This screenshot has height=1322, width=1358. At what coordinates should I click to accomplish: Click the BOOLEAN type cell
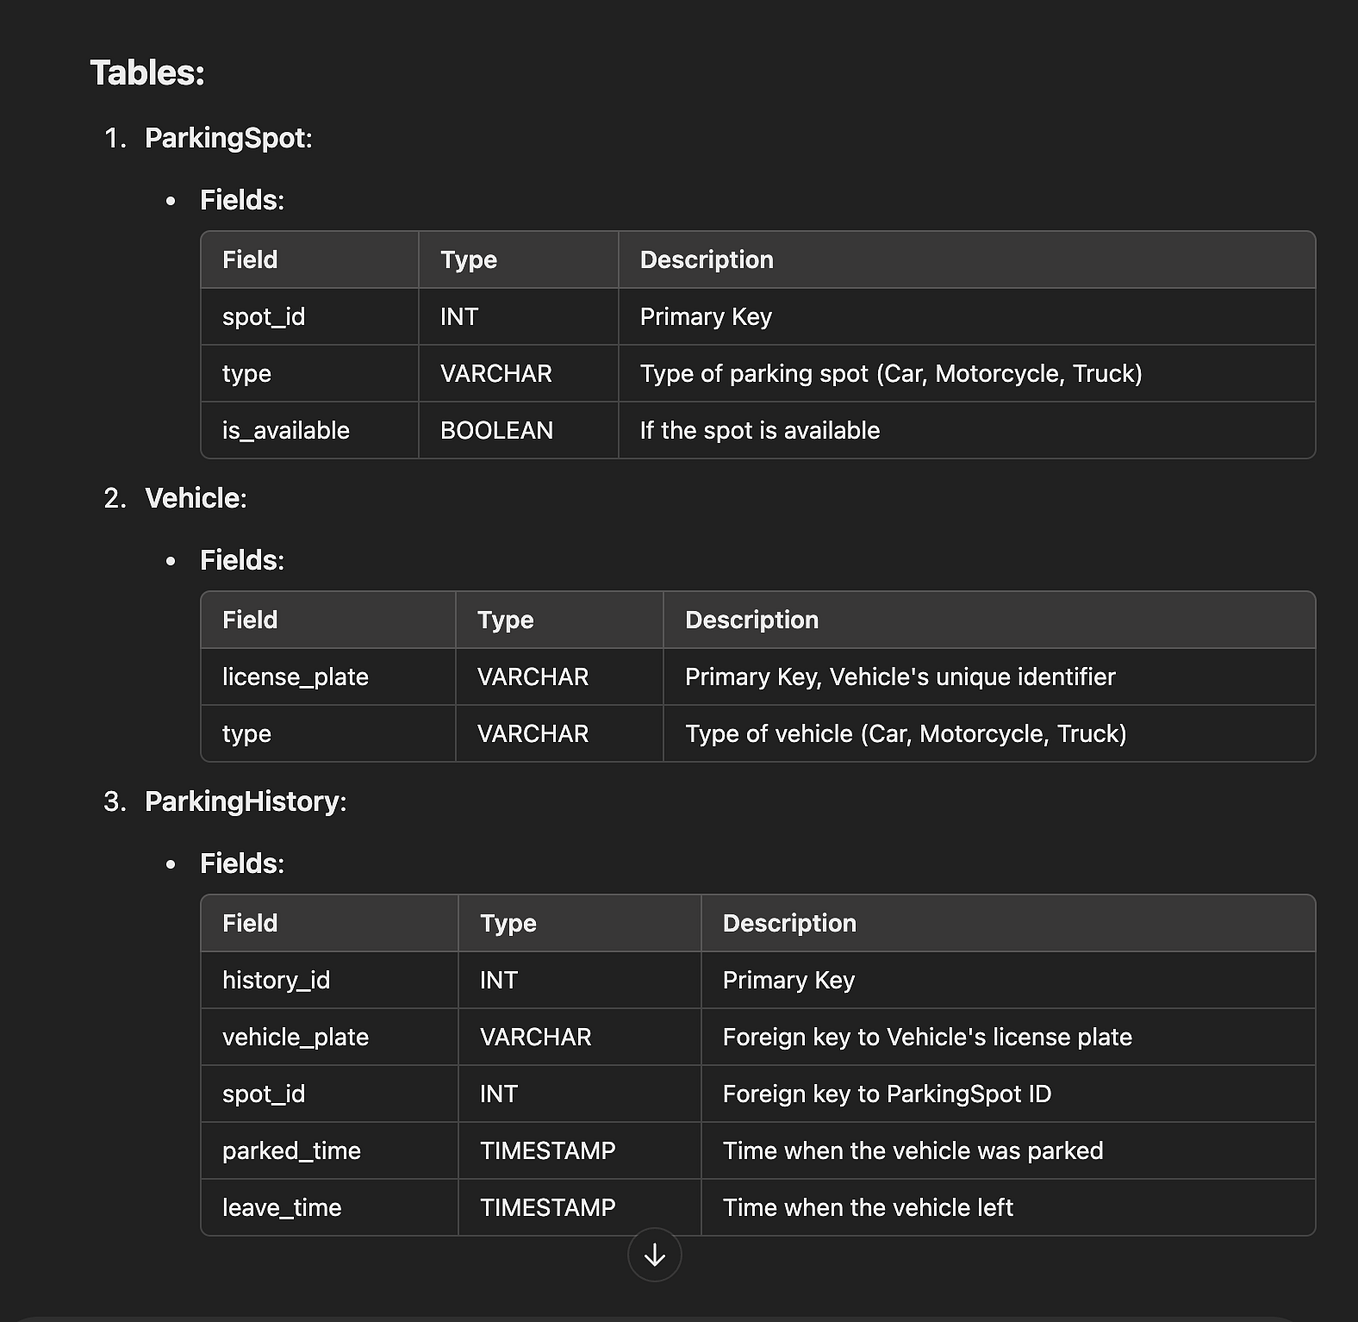pyautogui.click(x=497, y=430)
